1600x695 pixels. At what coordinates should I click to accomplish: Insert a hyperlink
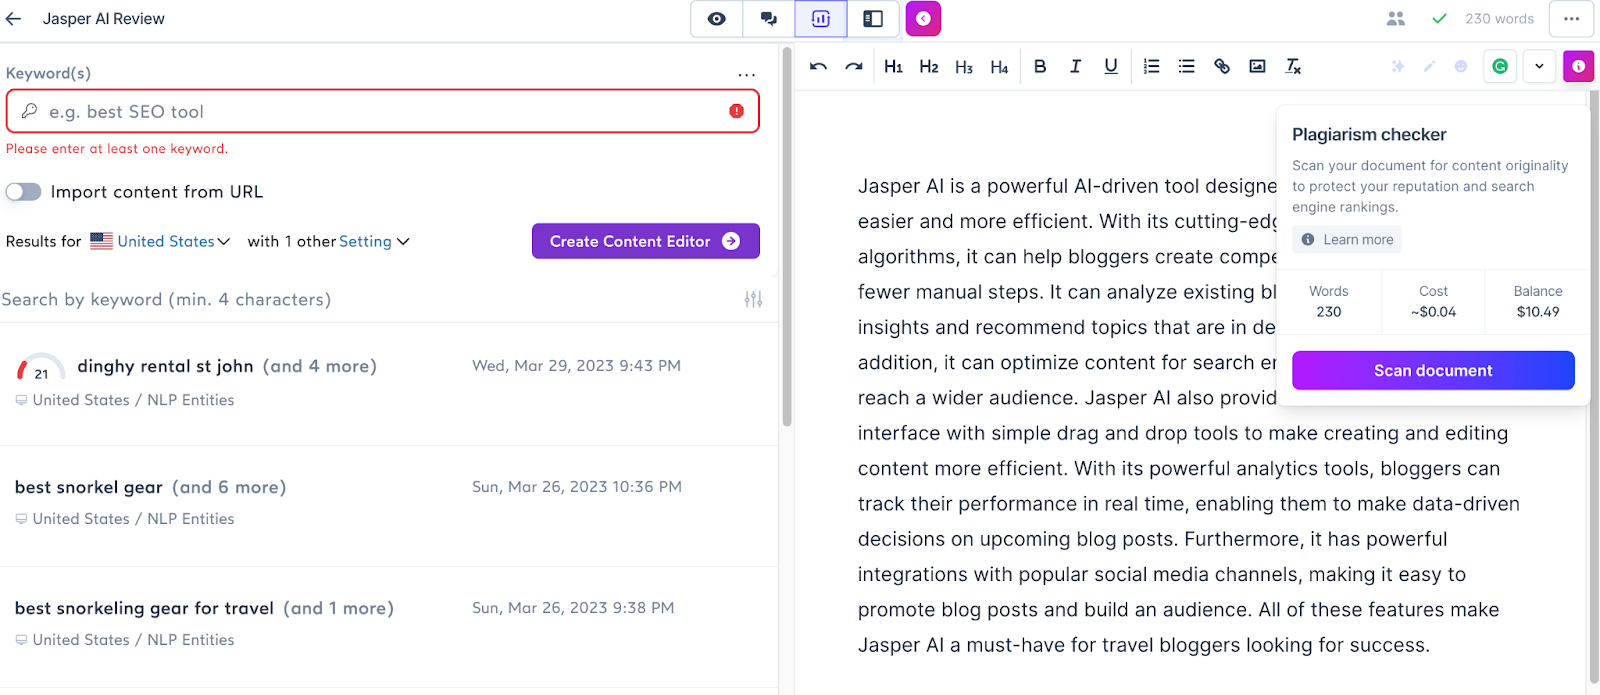pyautogui.click(x=1222, y=66)
